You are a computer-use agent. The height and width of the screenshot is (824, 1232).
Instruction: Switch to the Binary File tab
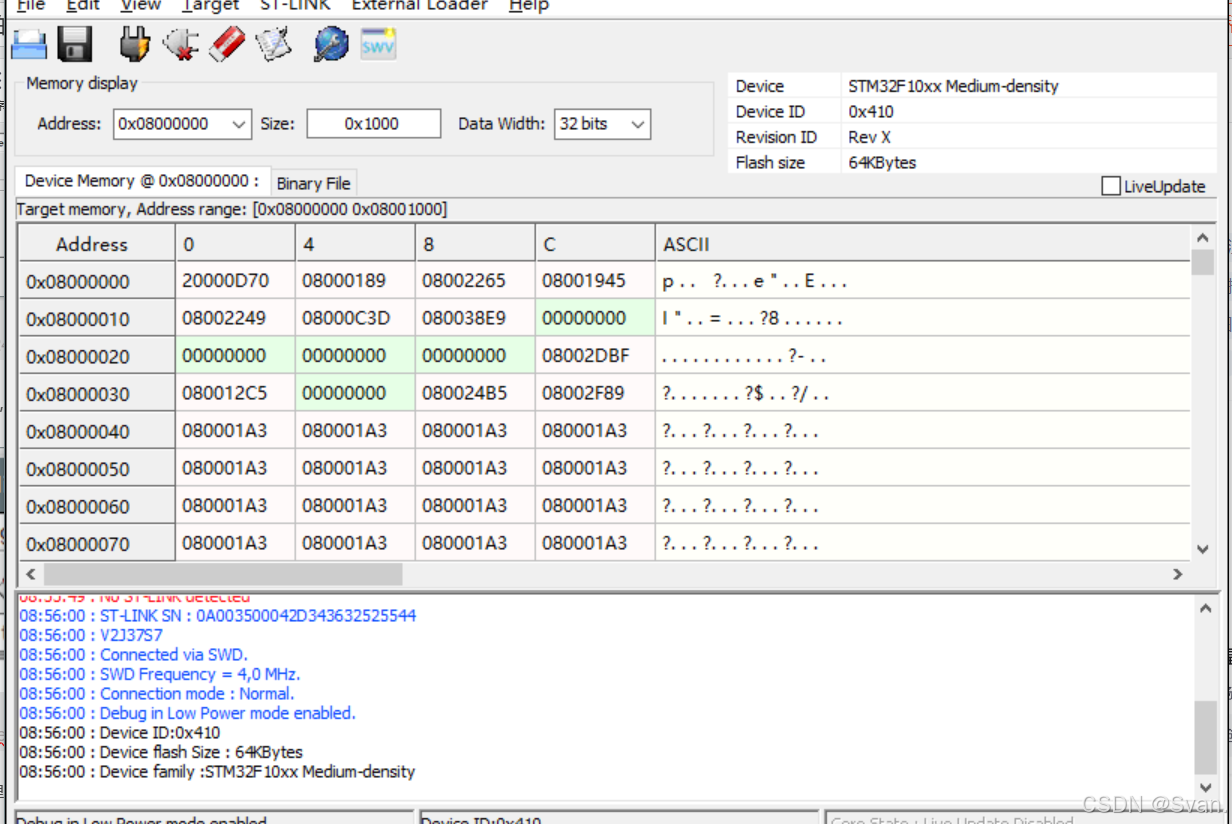point(313,183)
